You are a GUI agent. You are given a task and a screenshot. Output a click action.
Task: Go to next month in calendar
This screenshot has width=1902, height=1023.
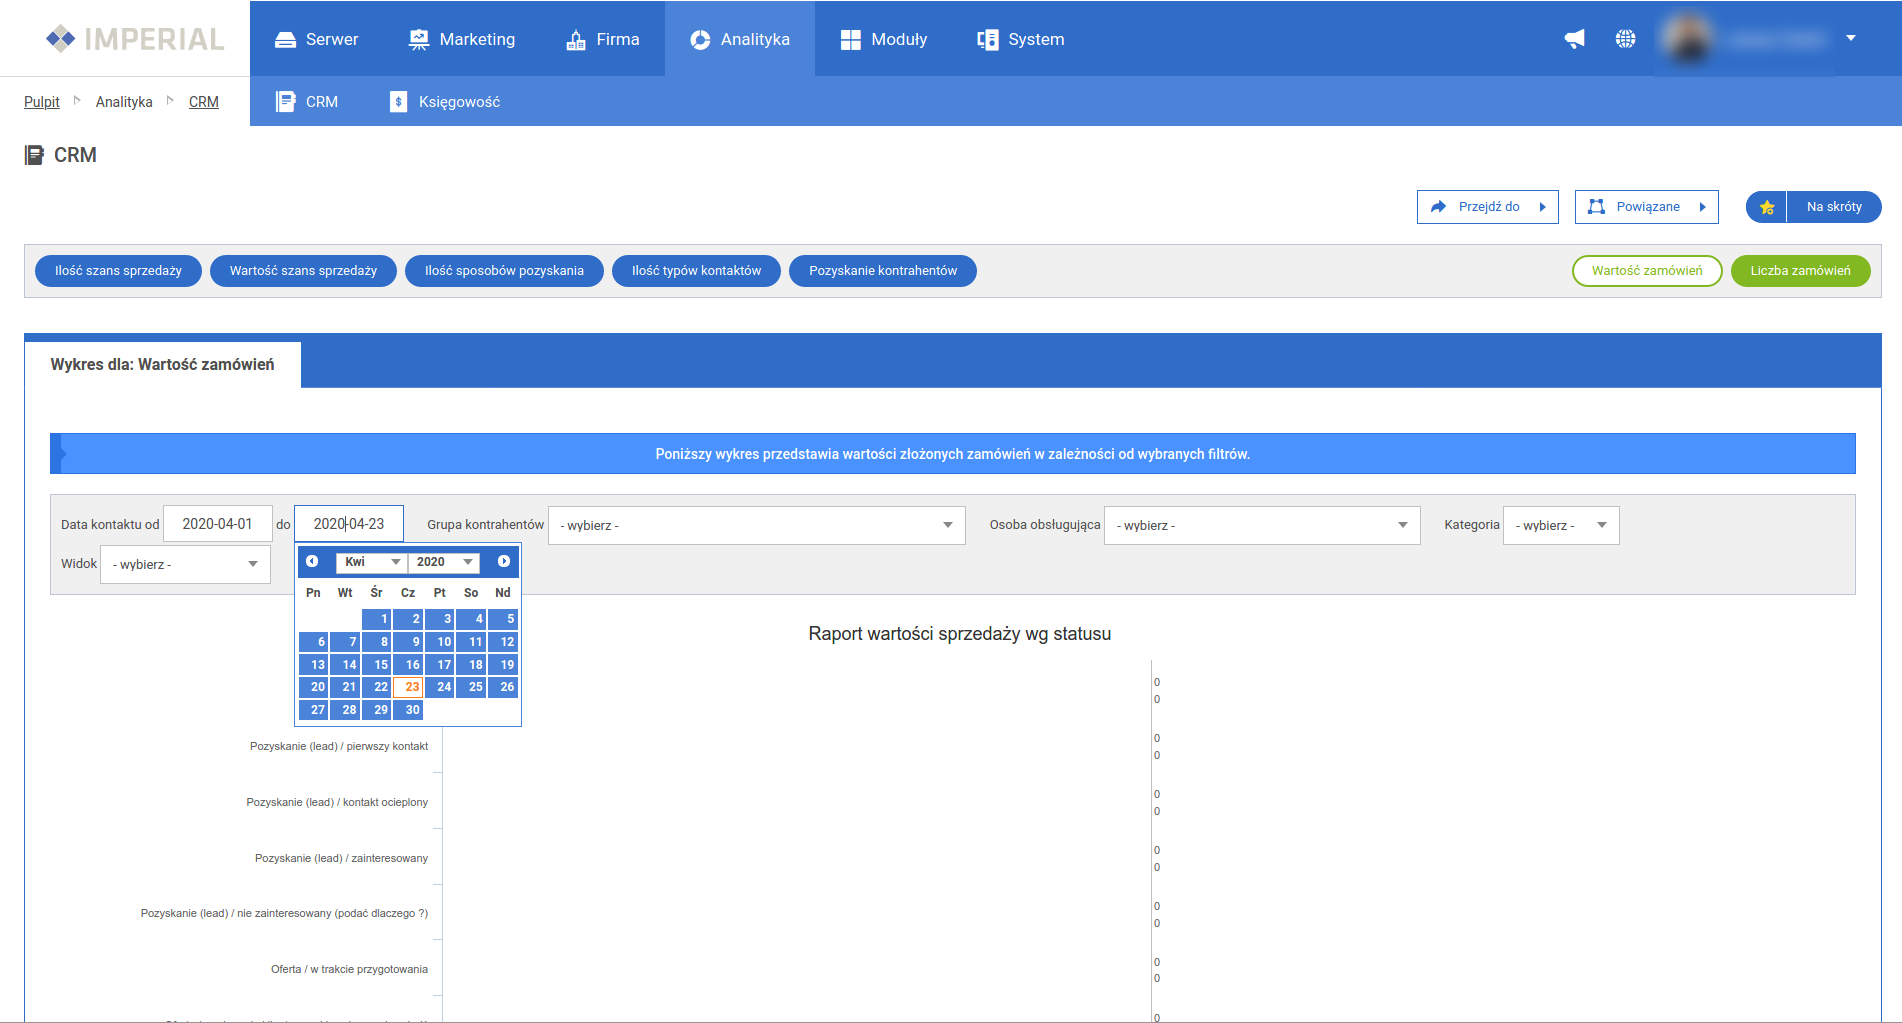pyautogui.click(x=504, y=562)
